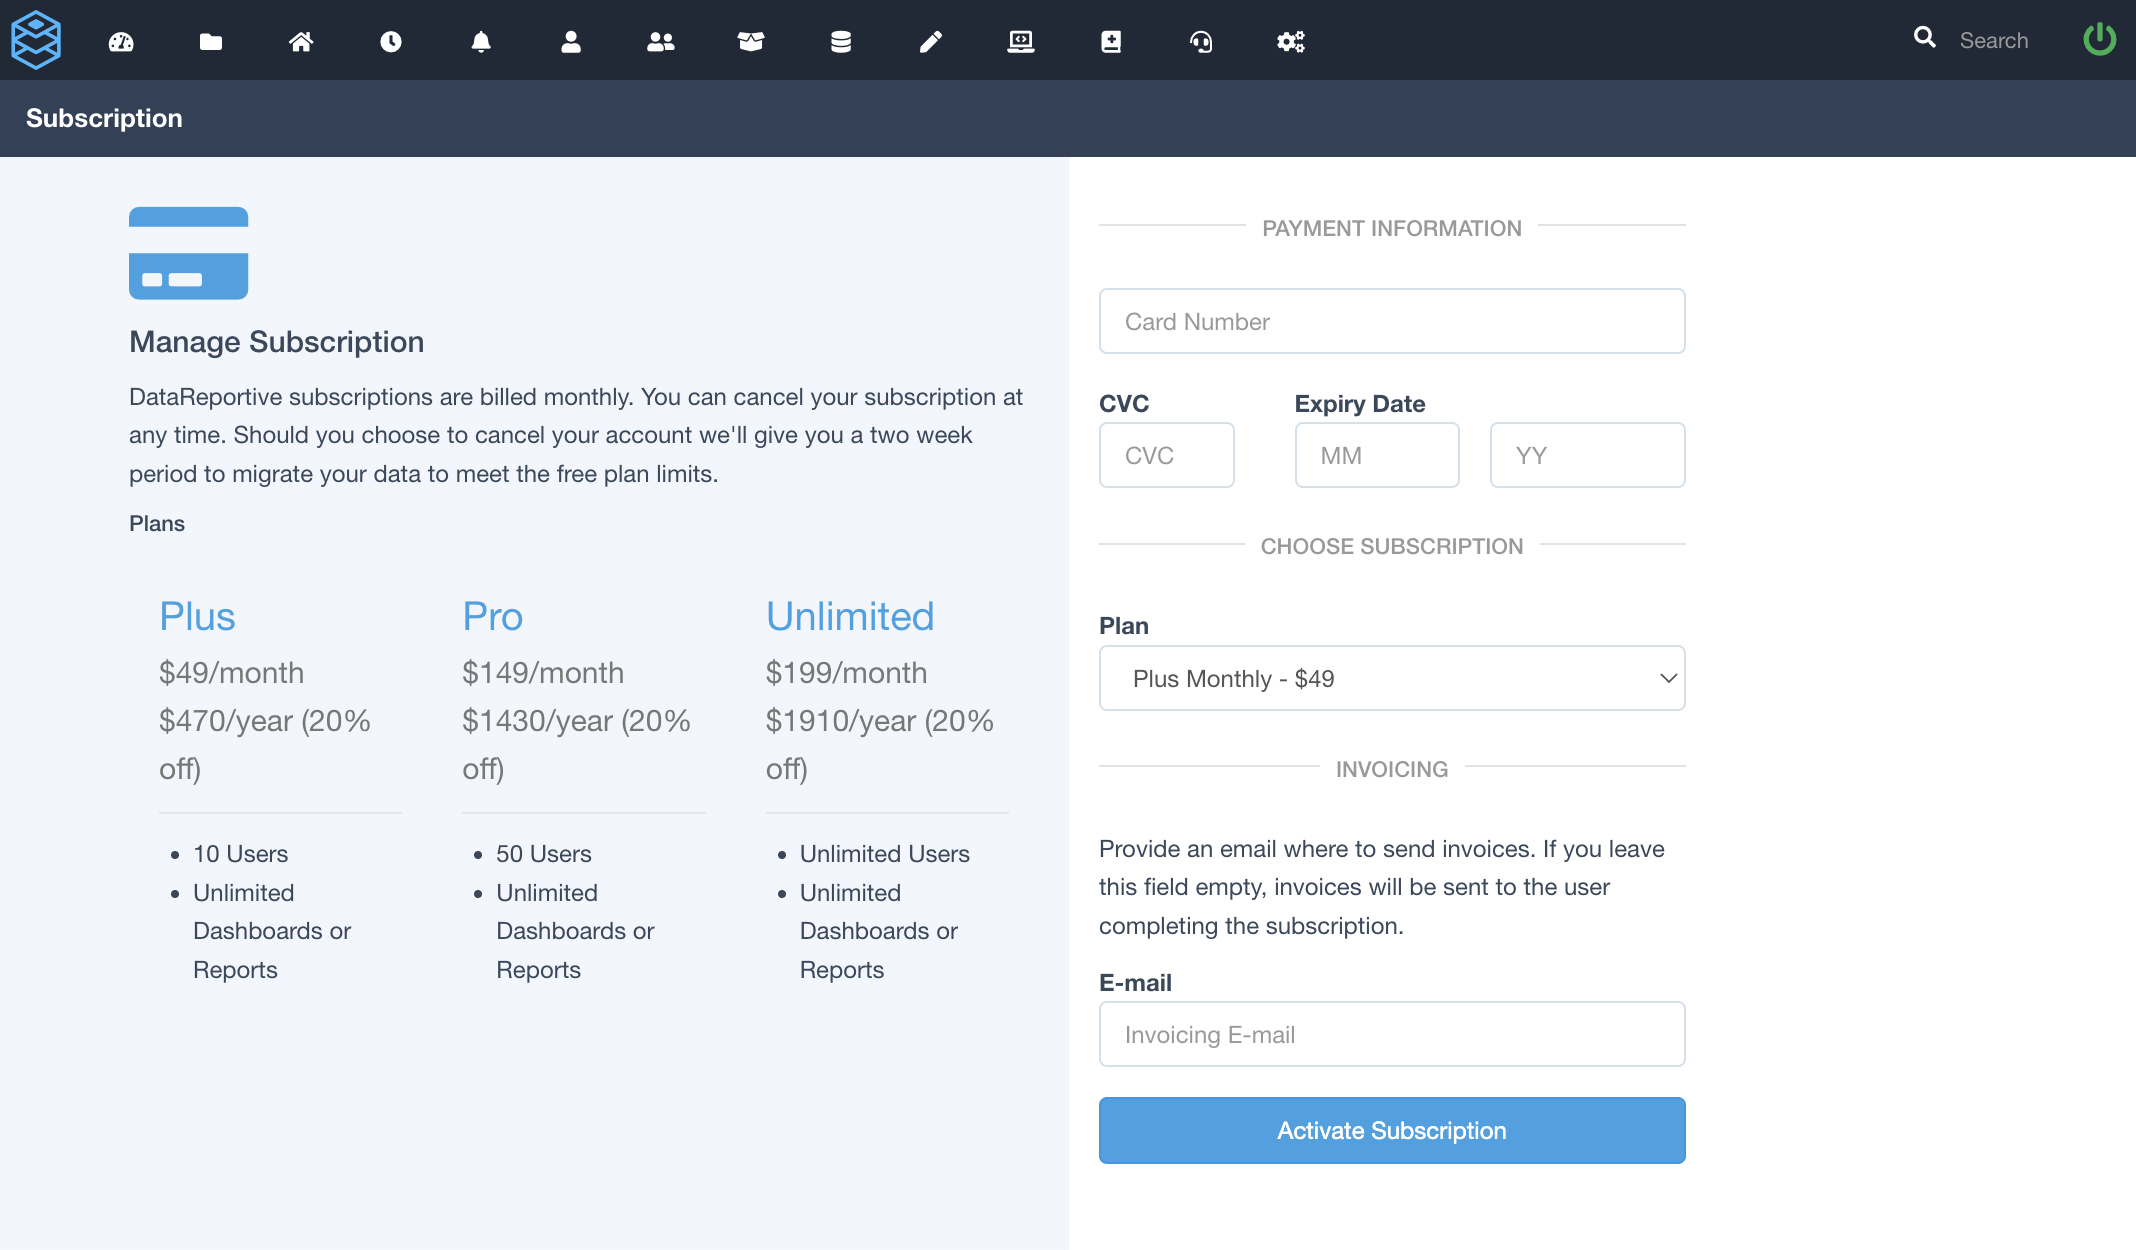Screen dimensions: 2136x1250
Task: Go to the home icon
Action: pos(301,41)
